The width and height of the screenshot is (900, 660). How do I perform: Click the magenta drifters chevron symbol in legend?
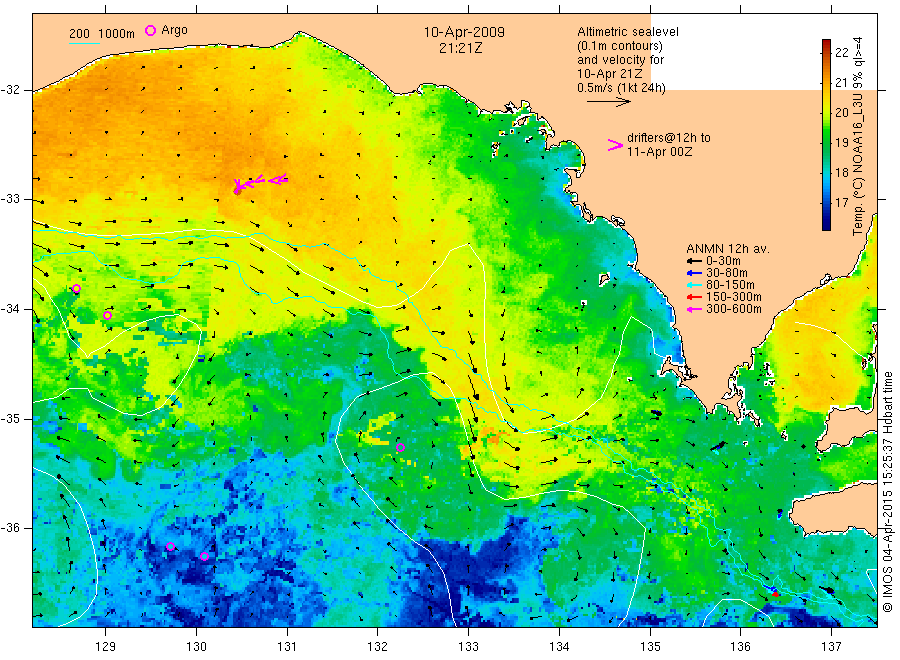(615, 145)
